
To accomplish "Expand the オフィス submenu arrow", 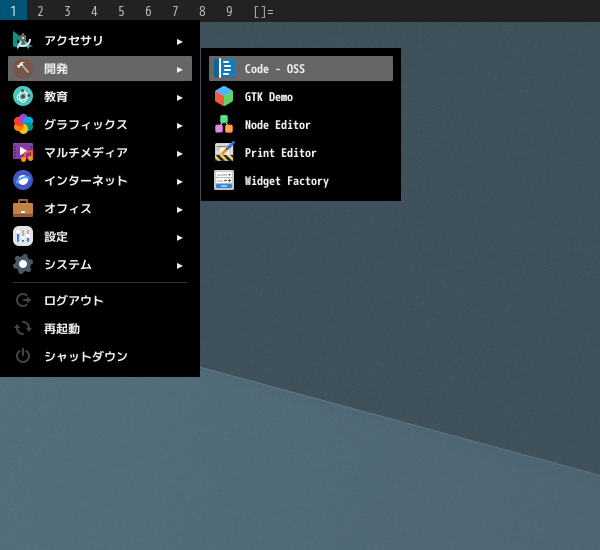I will (179, 209).
